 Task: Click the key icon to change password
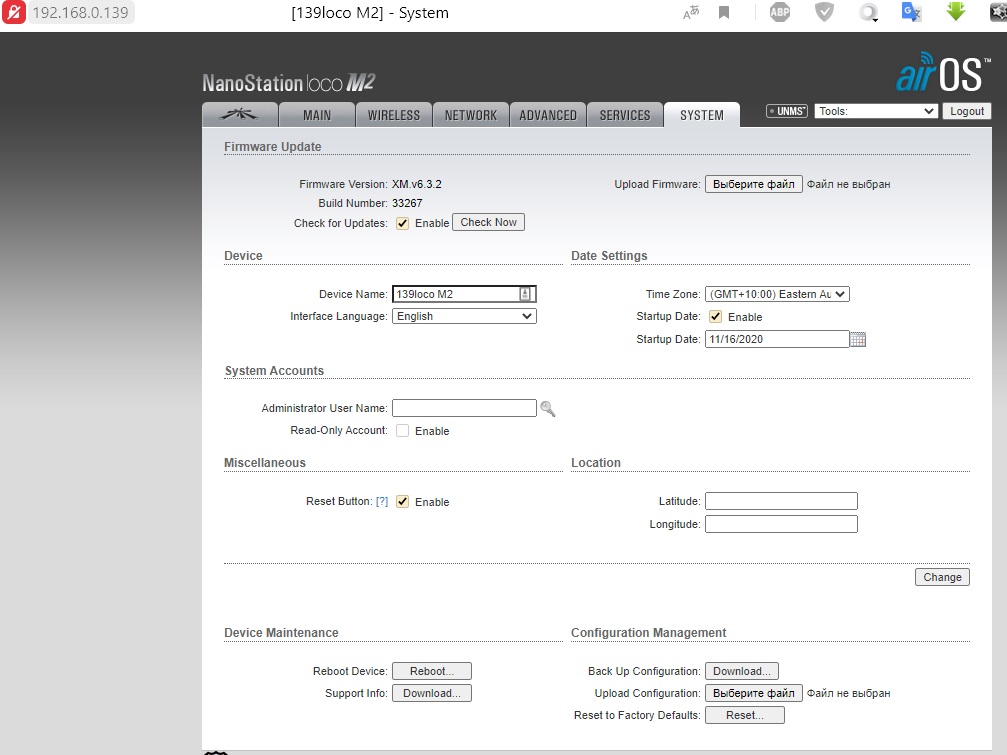[548, 408]
